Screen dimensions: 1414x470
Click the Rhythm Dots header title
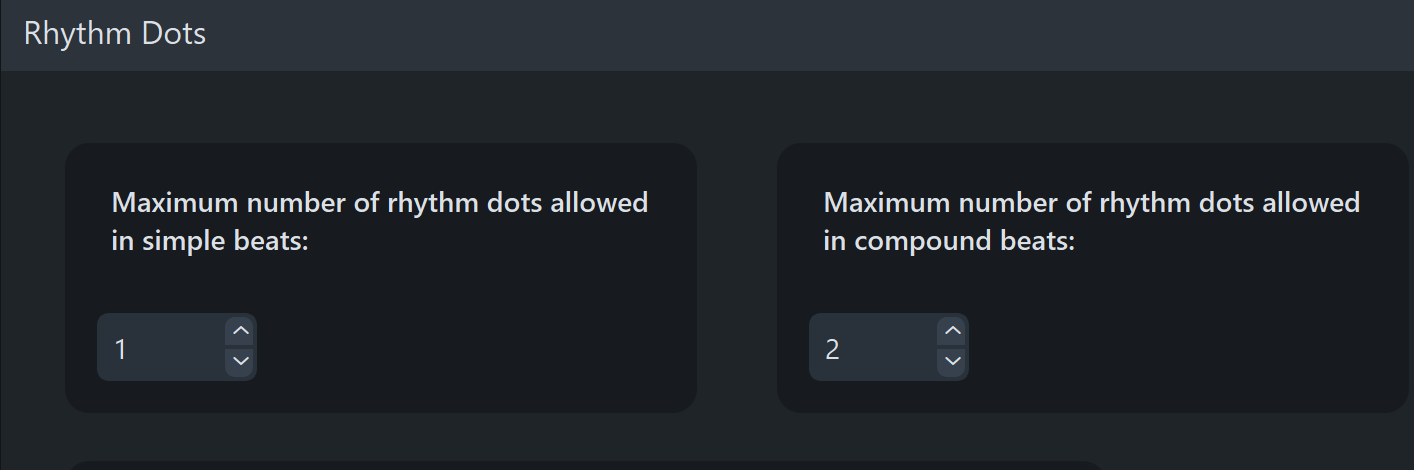[x=115, y=34]
